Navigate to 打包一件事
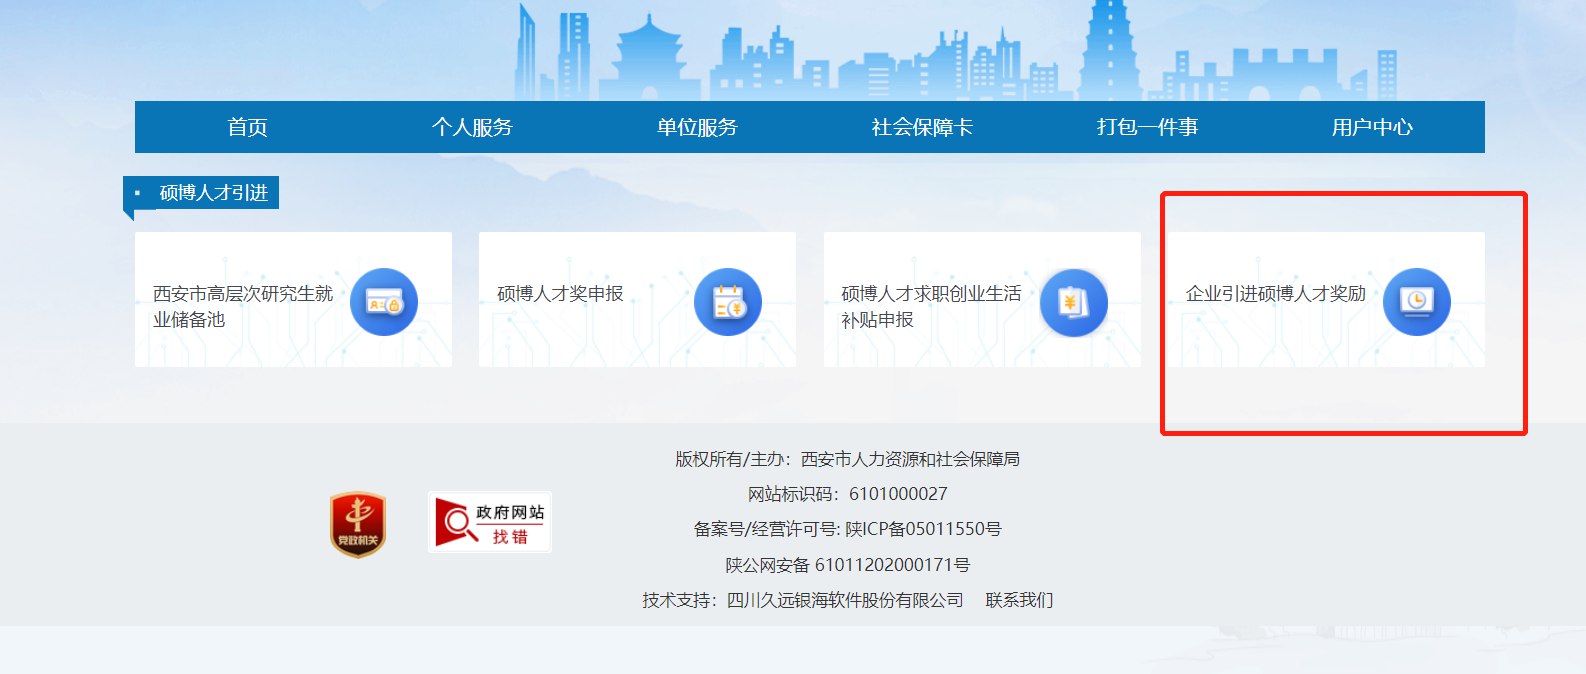Screen dimensions: 1586x674 [x=1147, y=127]
